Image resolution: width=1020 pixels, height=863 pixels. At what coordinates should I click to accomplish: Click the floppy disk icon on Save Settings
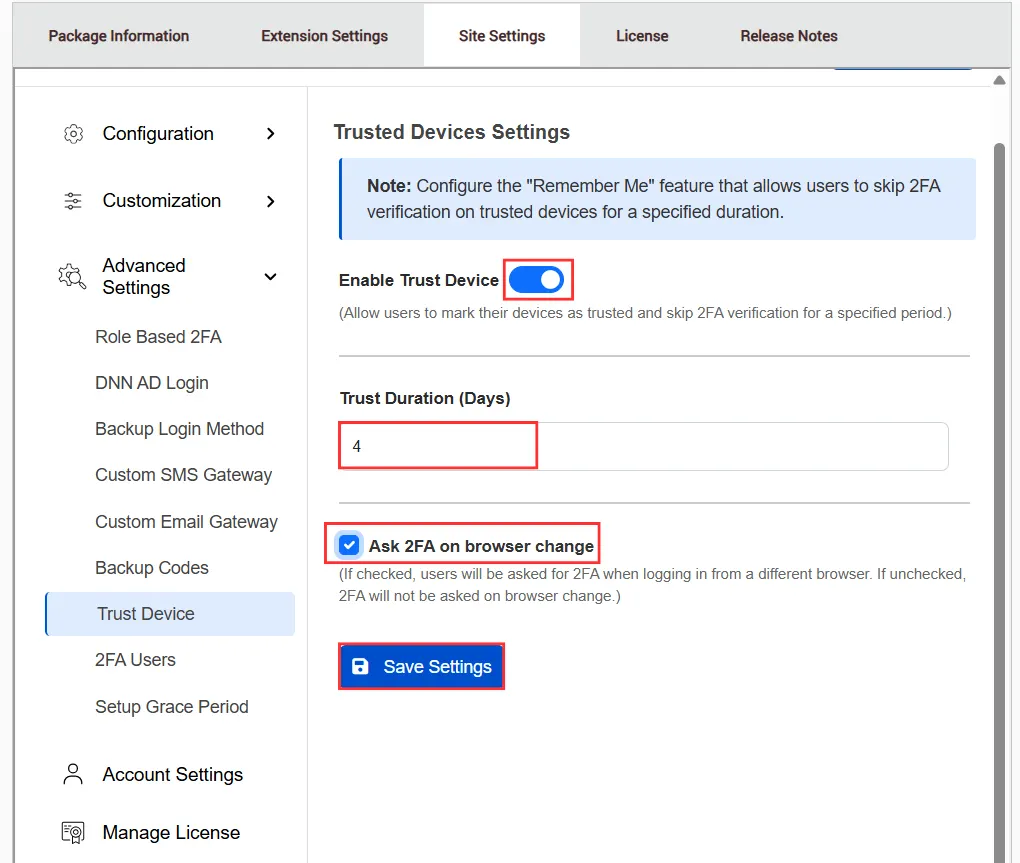(361, 667)
